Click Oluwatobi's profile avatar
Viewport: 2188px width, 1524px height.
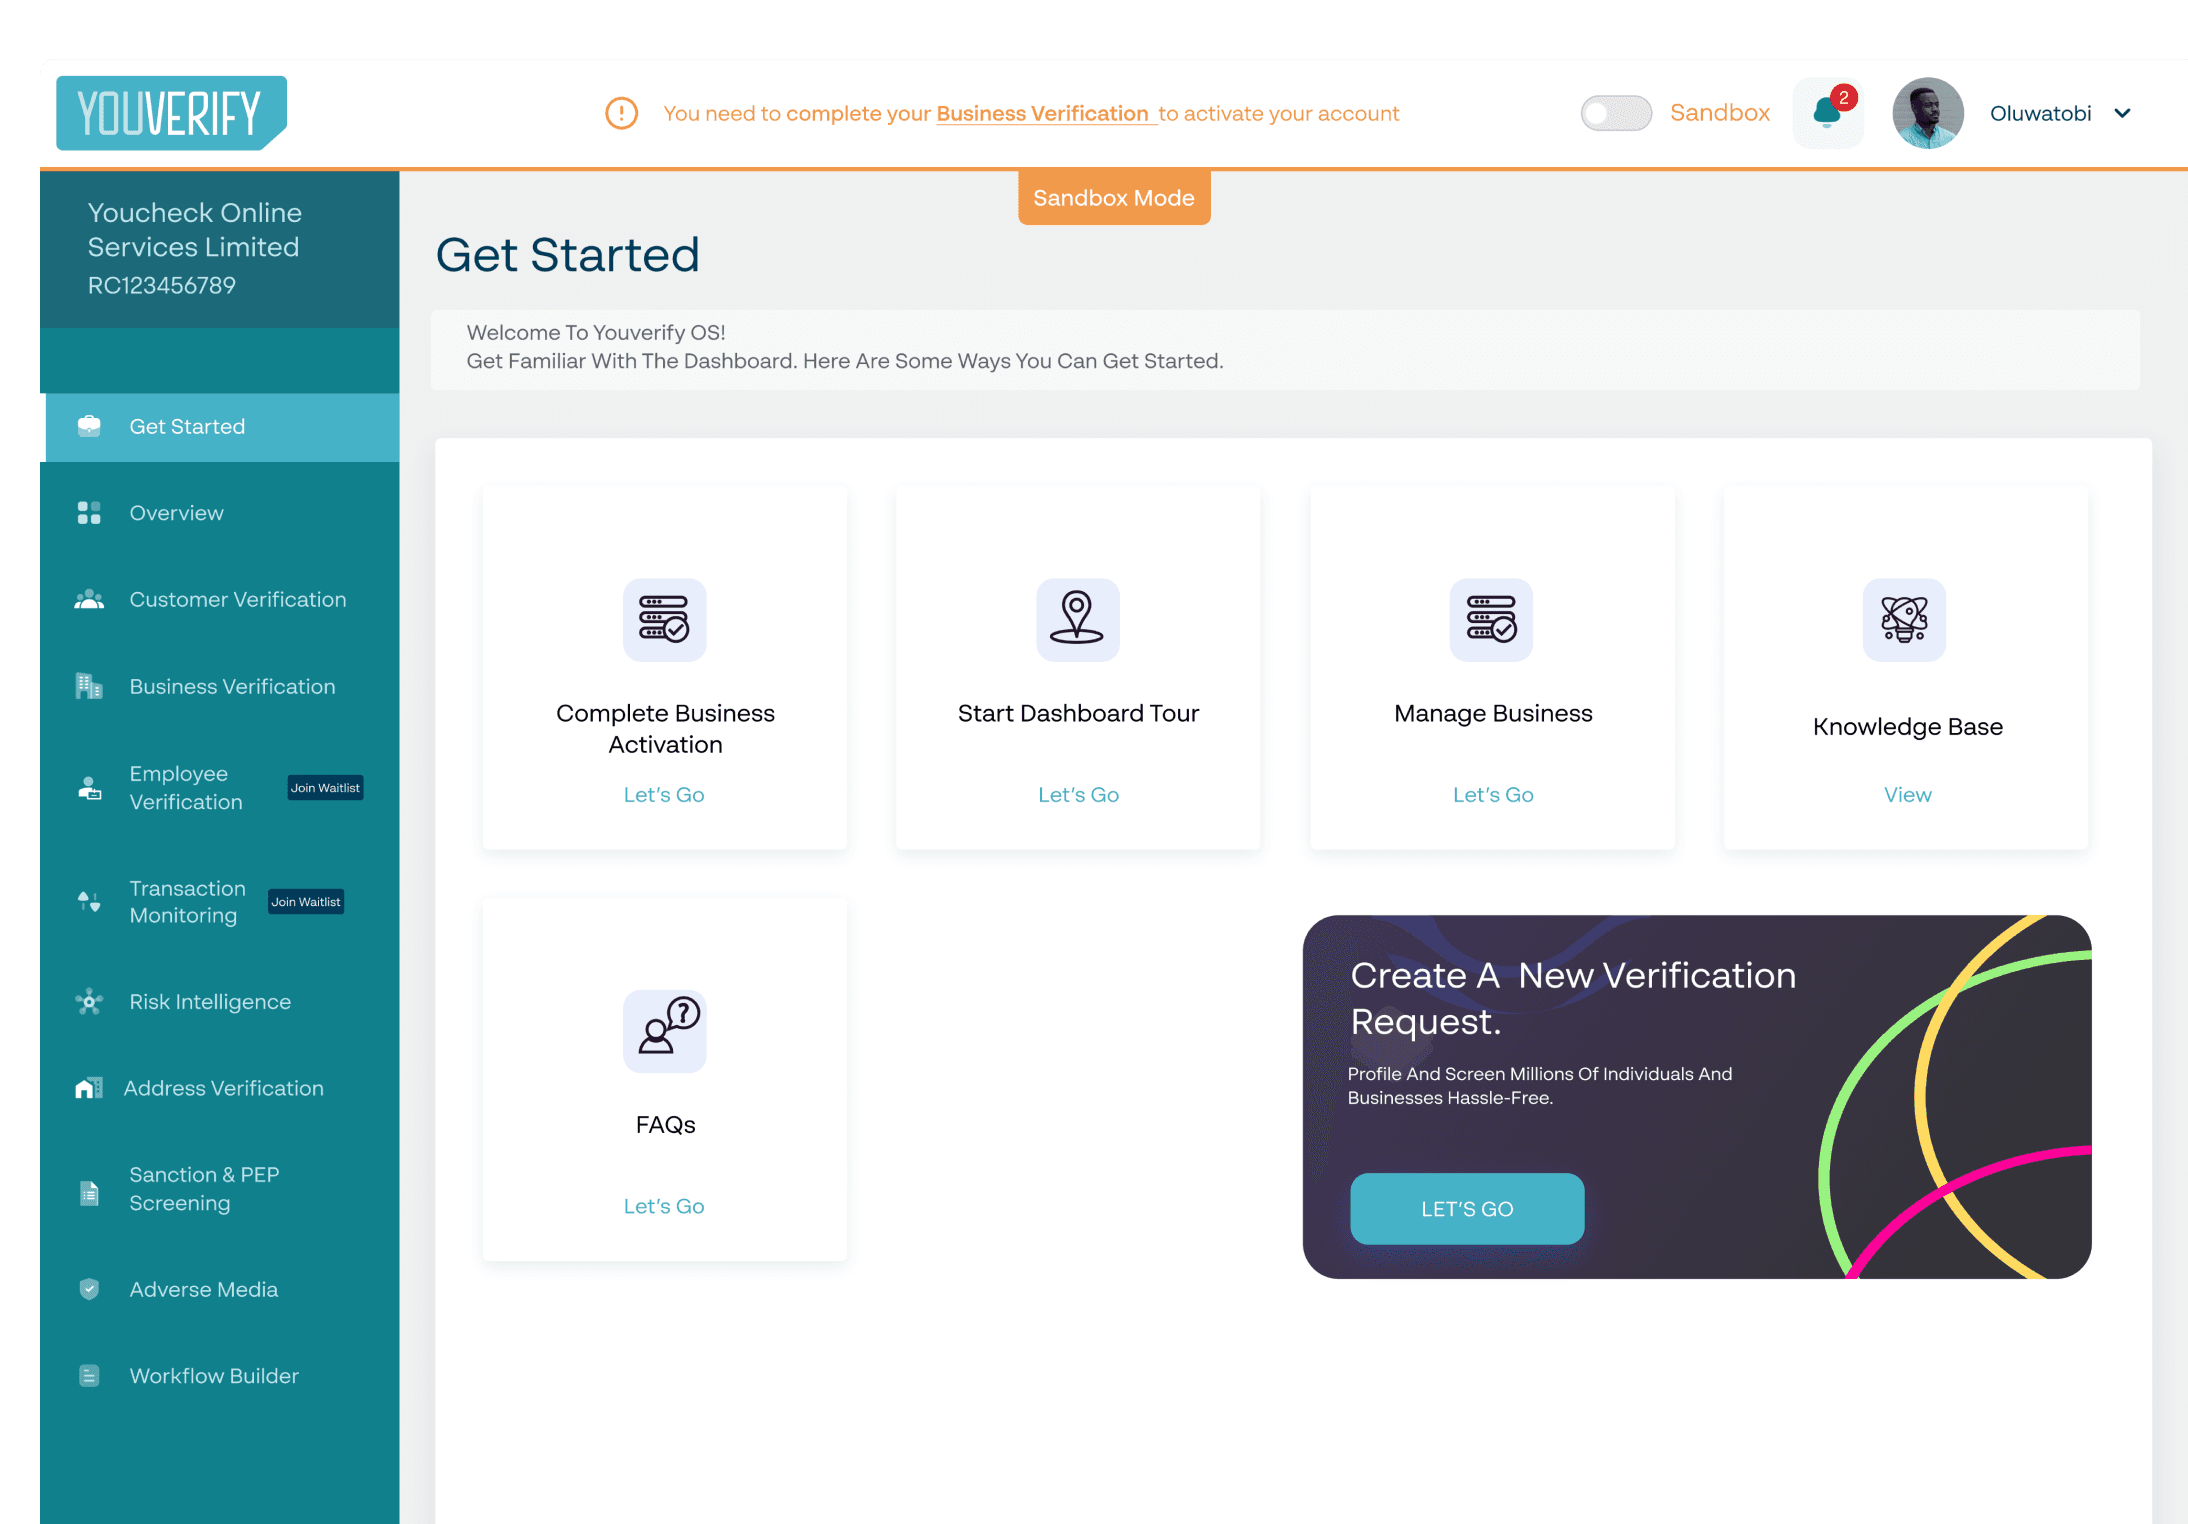(x=1928, y=113)
